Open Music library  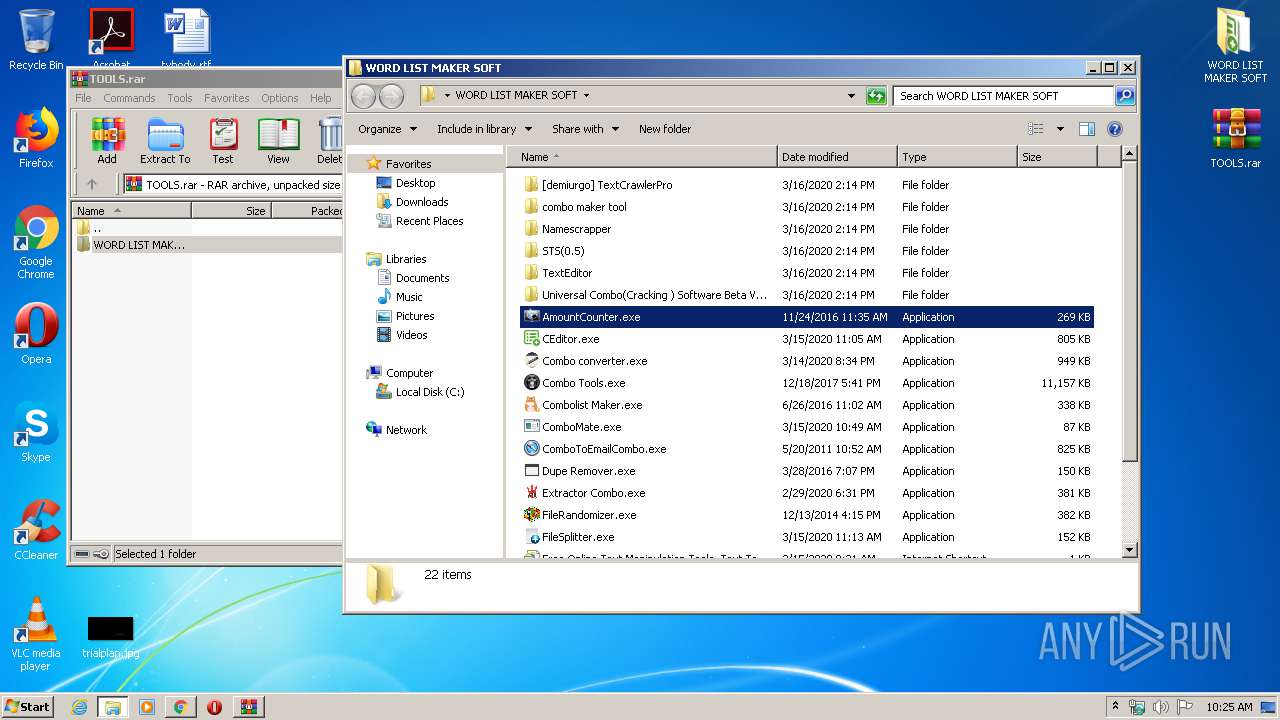tap(408, 297)
